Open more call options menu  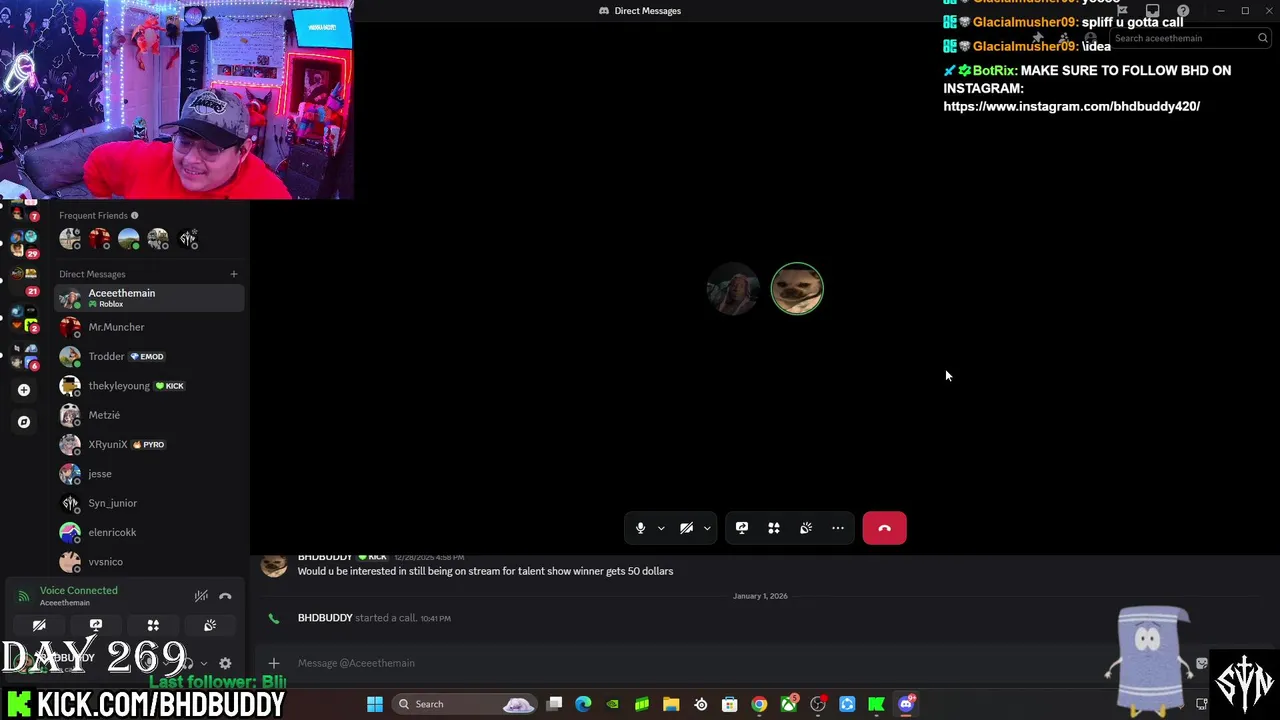pos(838,528)
